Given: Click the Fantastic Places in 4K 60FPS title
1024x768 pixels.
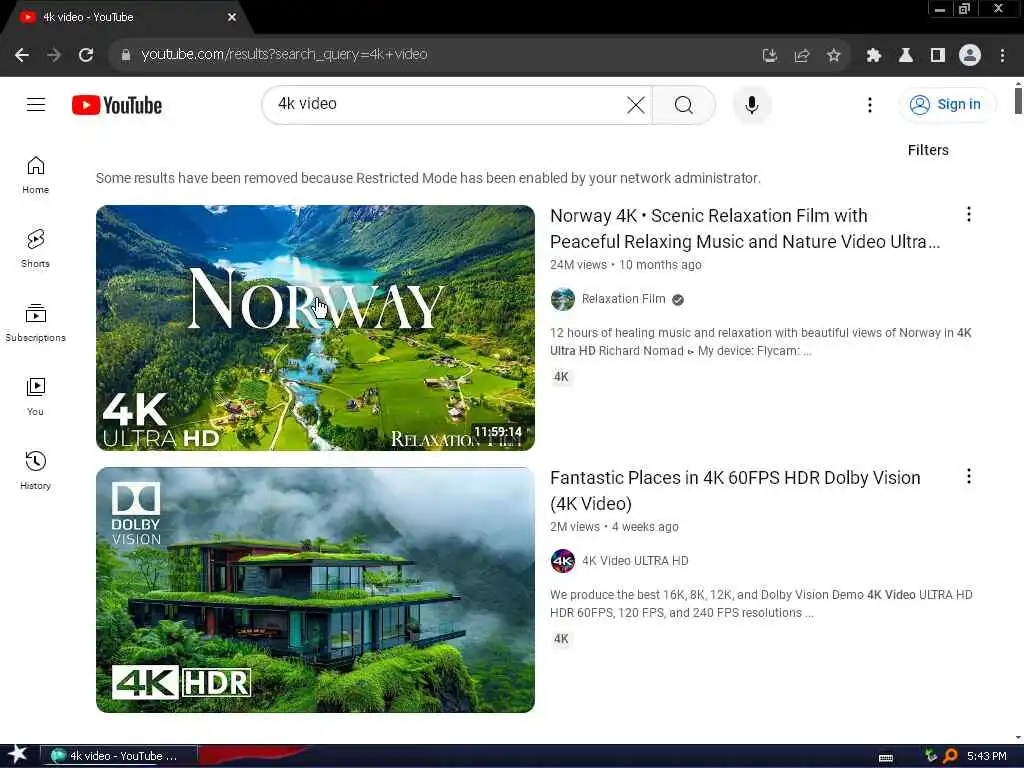Looking at the screenshot, I should click(735, 490).
